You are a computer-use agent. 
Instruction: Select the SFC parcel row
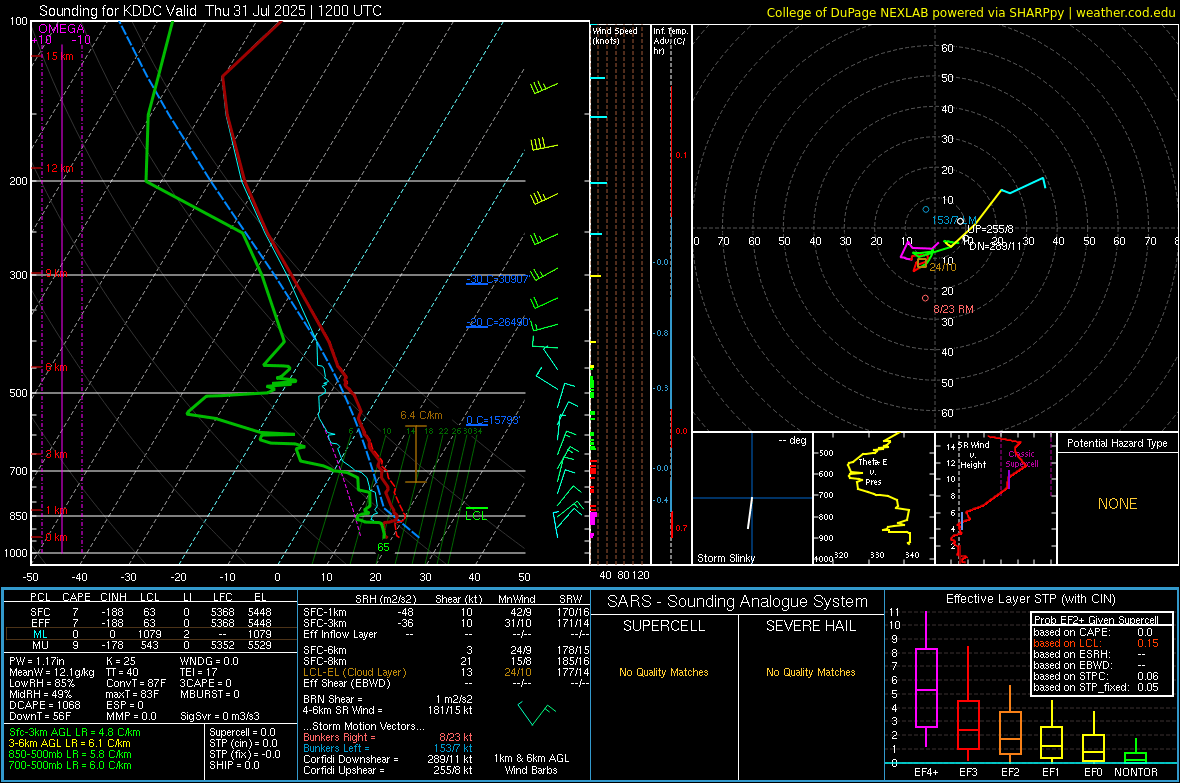point(151,612)
